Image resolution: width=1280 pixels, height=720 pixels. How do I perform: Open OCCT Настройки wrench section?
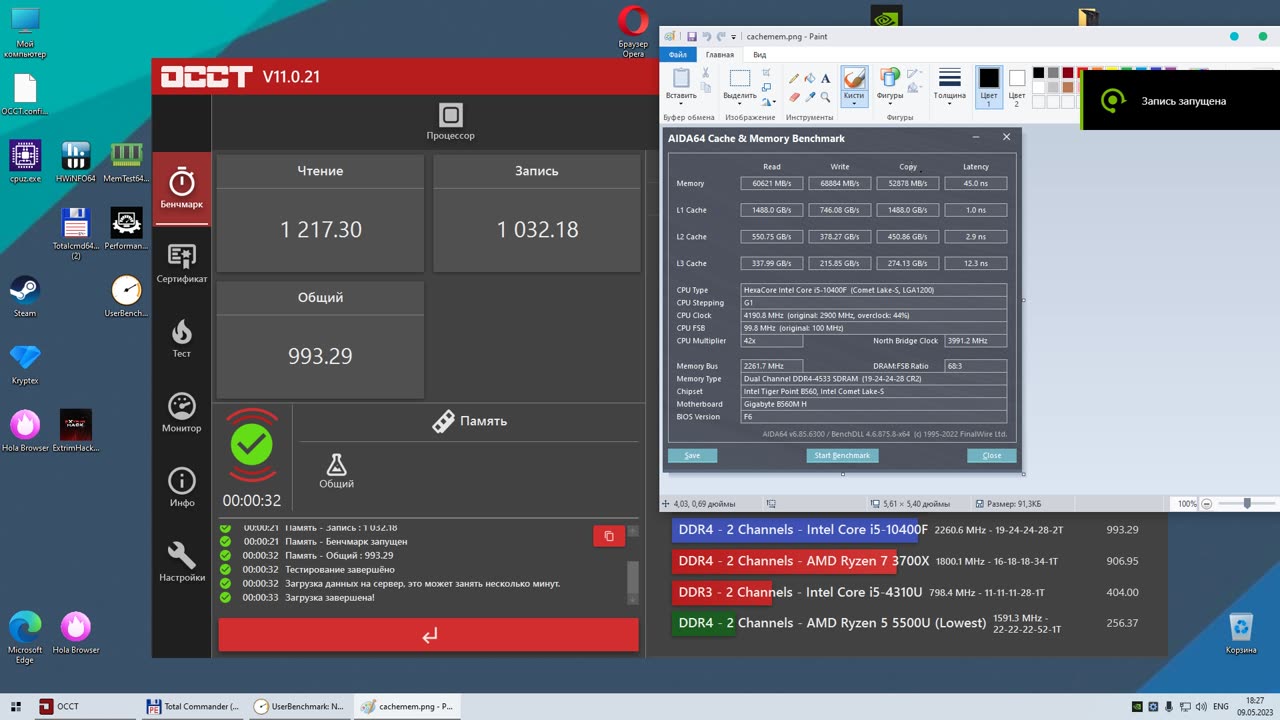click(x=181, y=562)
